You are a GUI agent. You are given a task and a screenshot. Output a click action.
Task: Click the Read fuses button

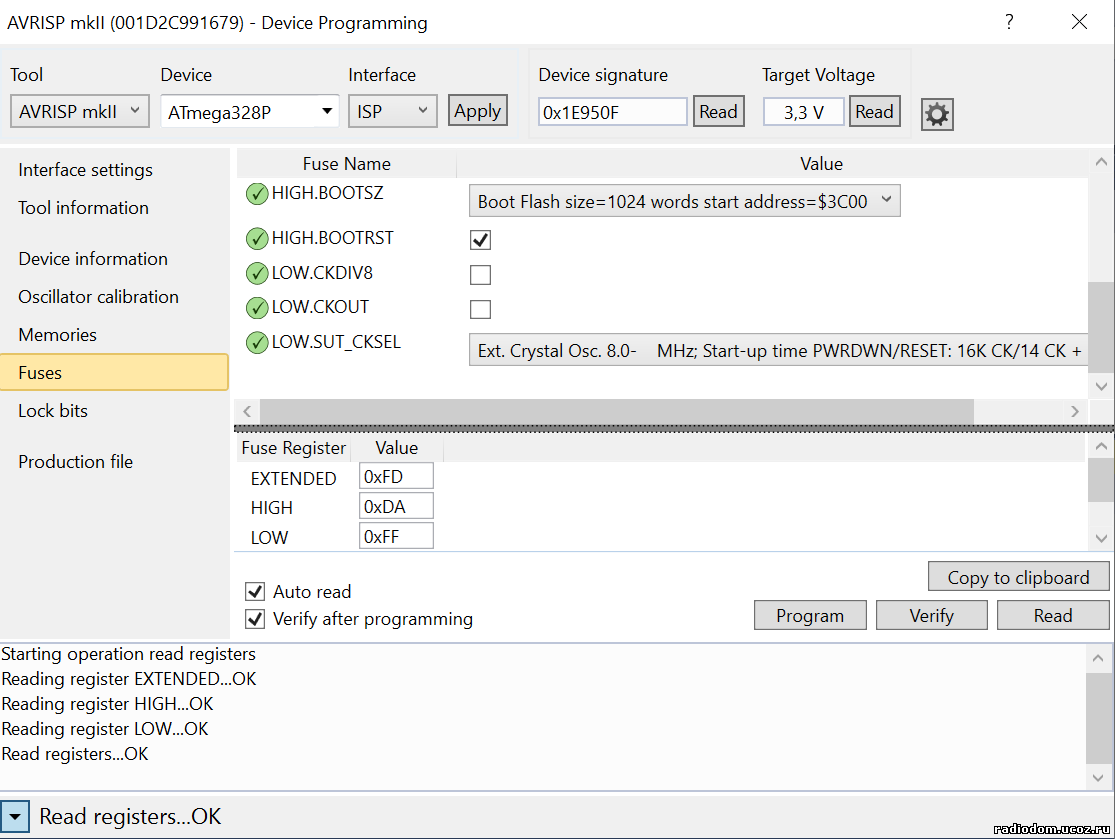click(x=1053, y=616)
